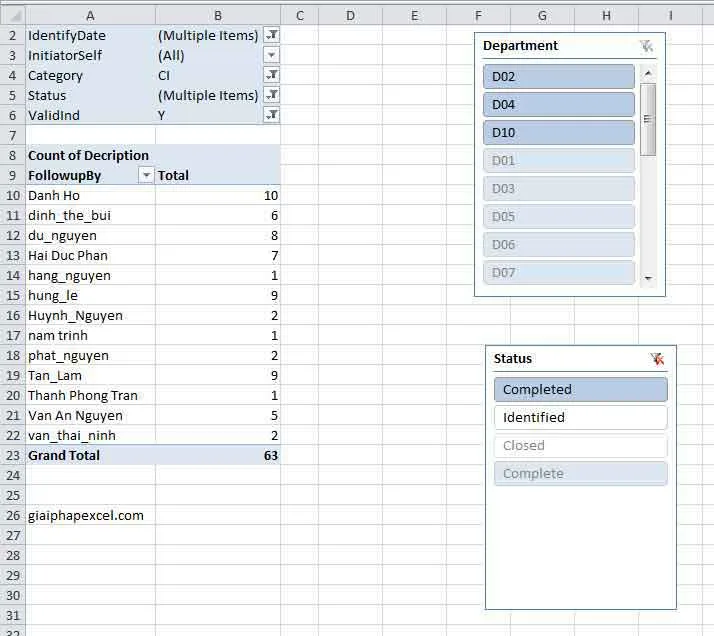Select the Tan_Lam cell
Image resolution: width=714 pixels, height=636 pixels.
90,376
